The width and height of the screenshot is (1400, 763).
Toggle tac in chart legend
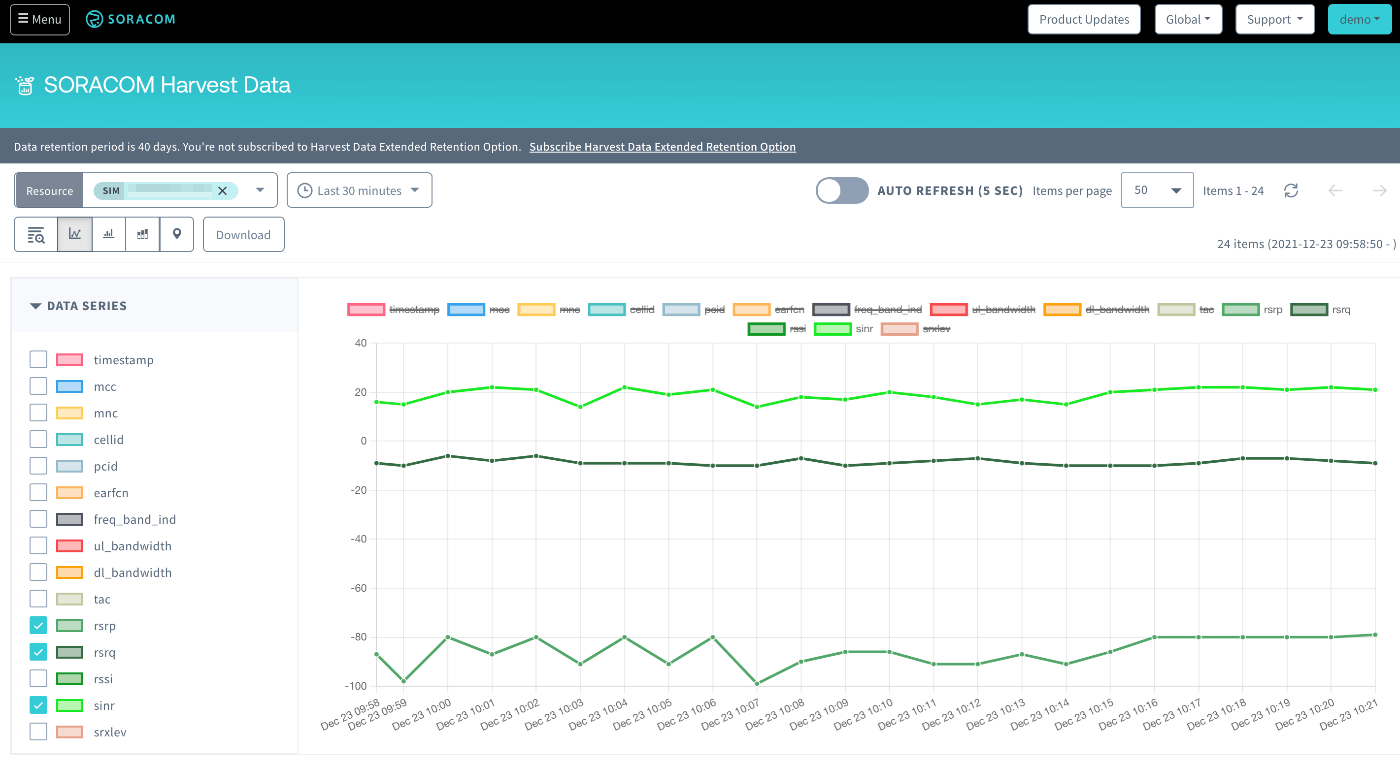click(1186, 310)
